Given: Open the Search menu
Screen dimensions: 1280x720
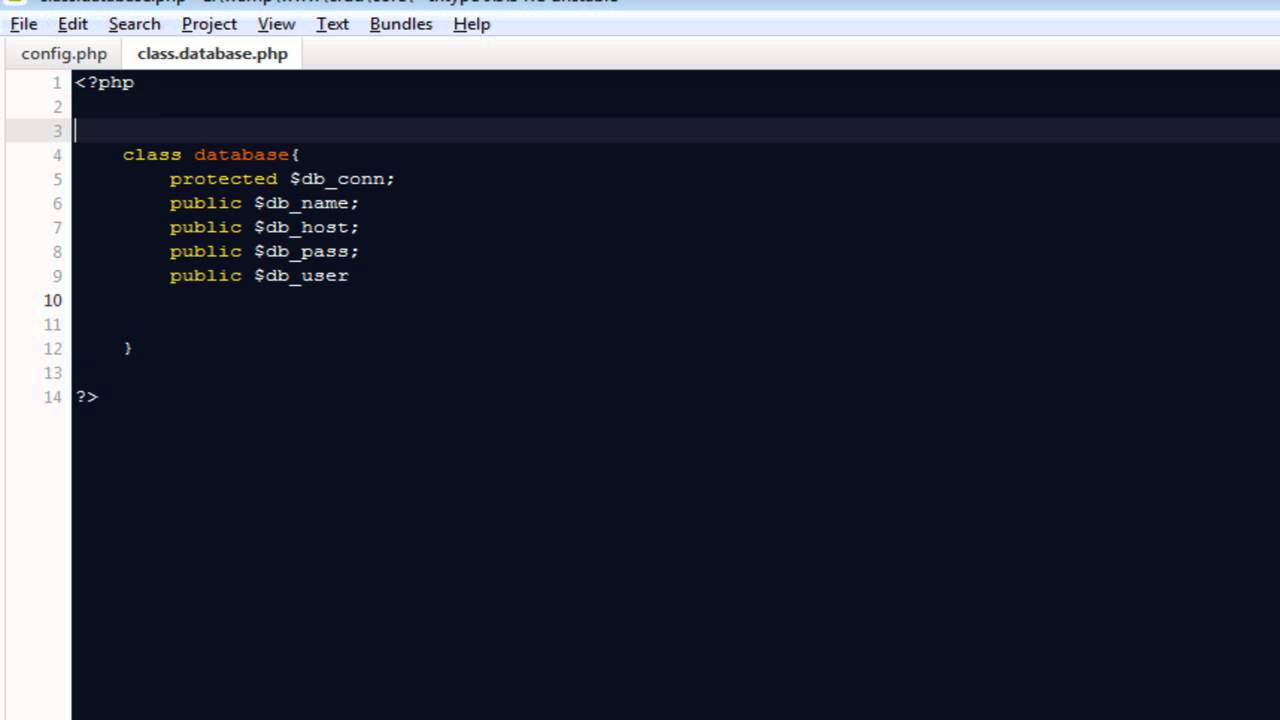Looking at the screenshot, I should click(134, 24).
